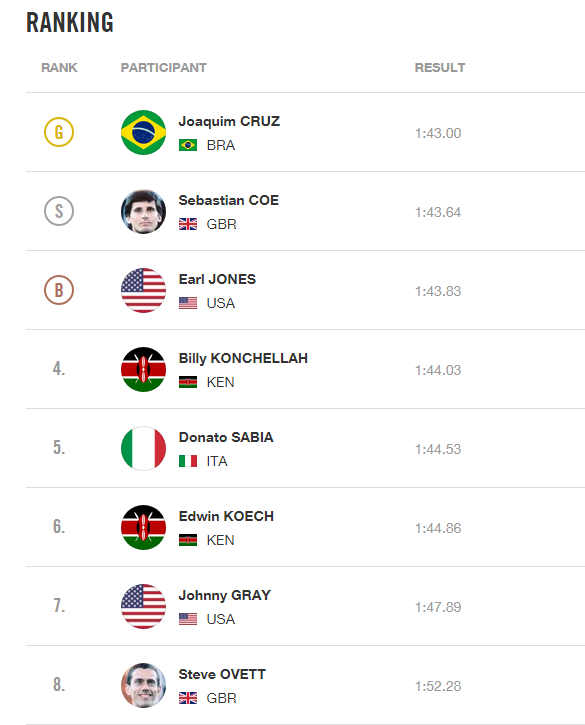Open Earl JONES athlete name link
The image size is (585, 725).
coord(217,279)
